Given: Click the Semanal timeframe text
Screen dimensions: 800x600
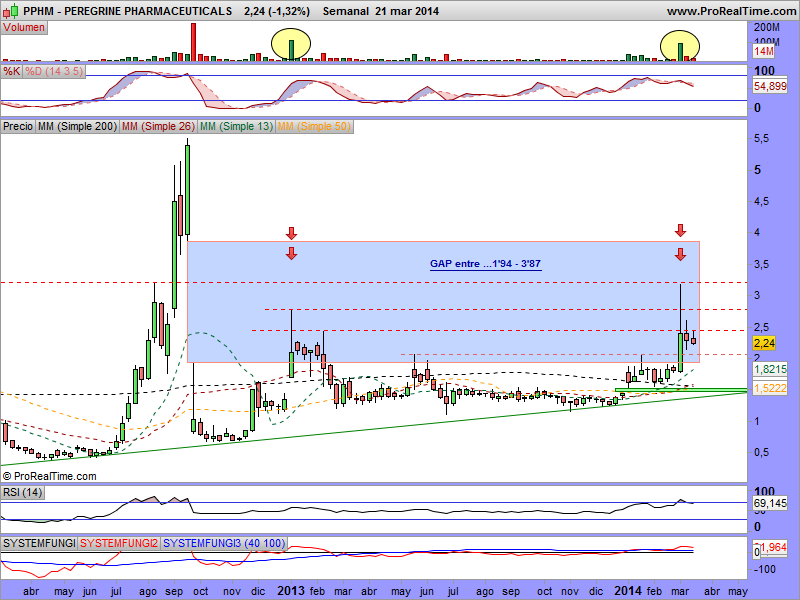Looking at the screenshot, I should coord(345,11).
